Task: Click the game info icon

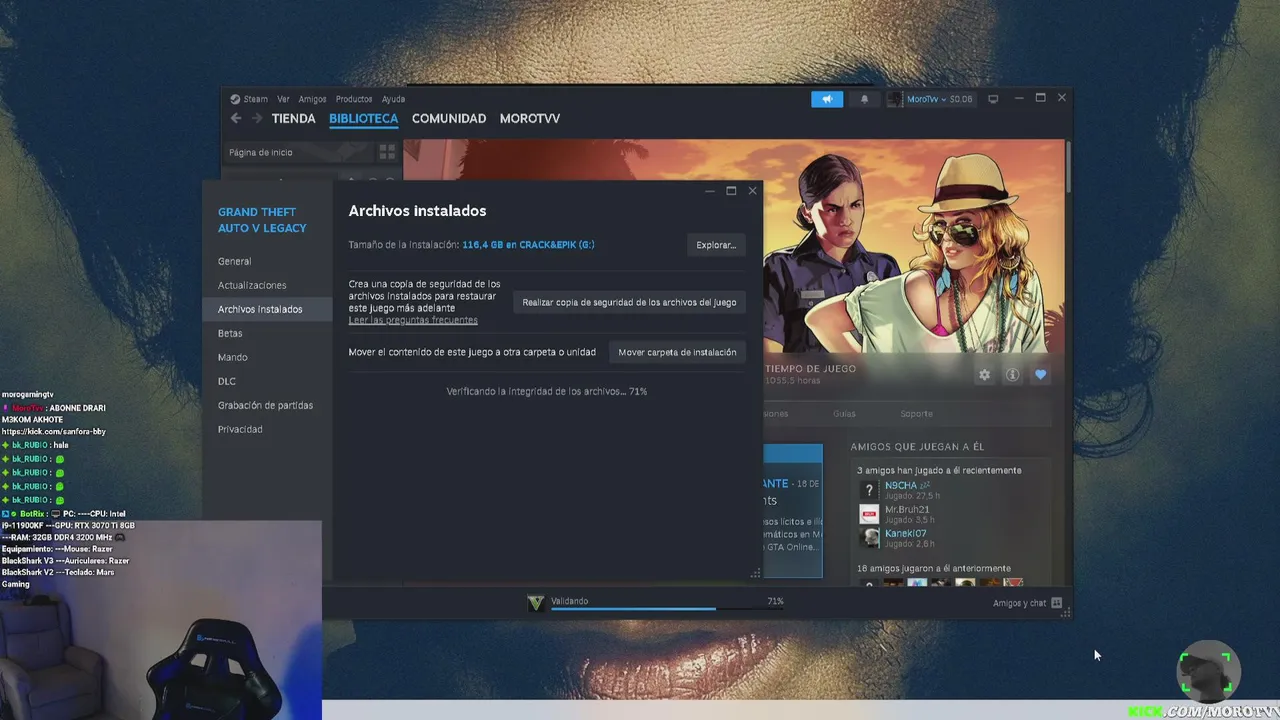Action: tap(1012, 374)
